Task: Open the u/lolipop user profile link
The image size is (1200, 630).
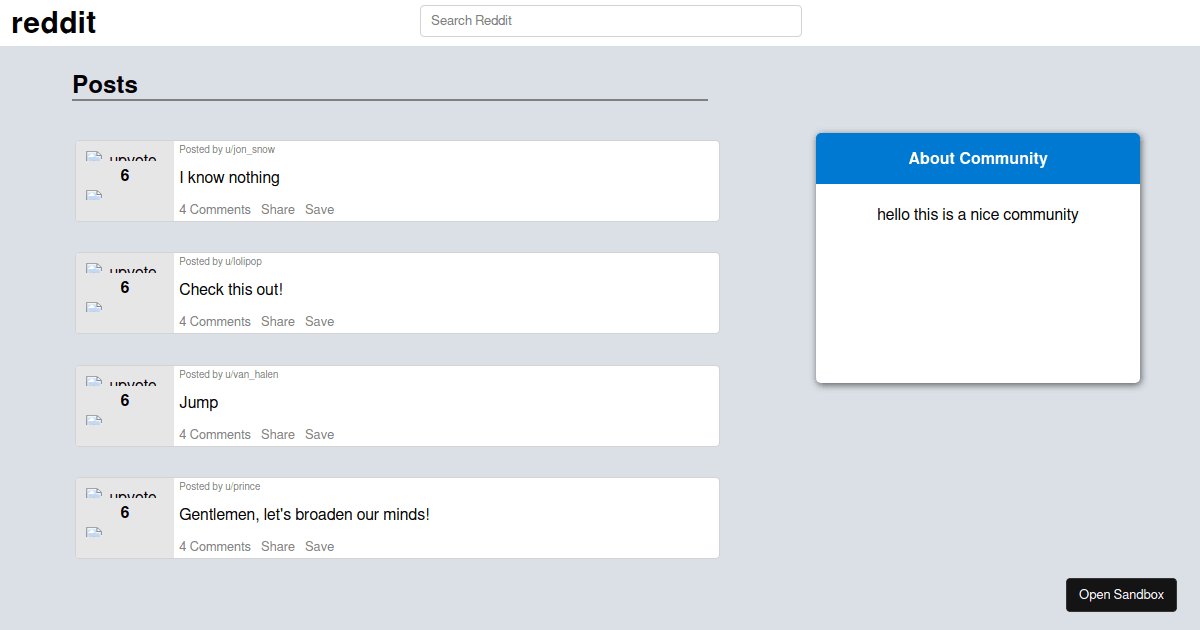Action: tap(243, 262)
